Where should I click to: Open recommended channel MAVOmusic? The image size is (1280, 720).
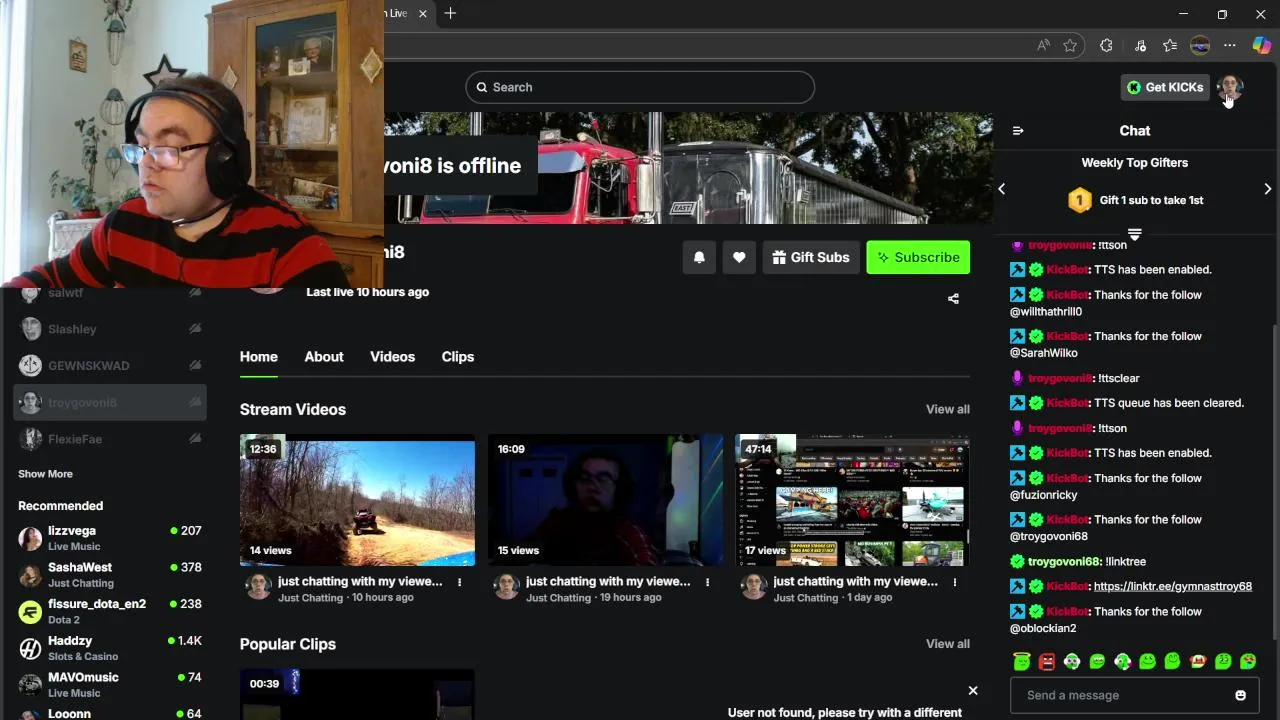110,685
